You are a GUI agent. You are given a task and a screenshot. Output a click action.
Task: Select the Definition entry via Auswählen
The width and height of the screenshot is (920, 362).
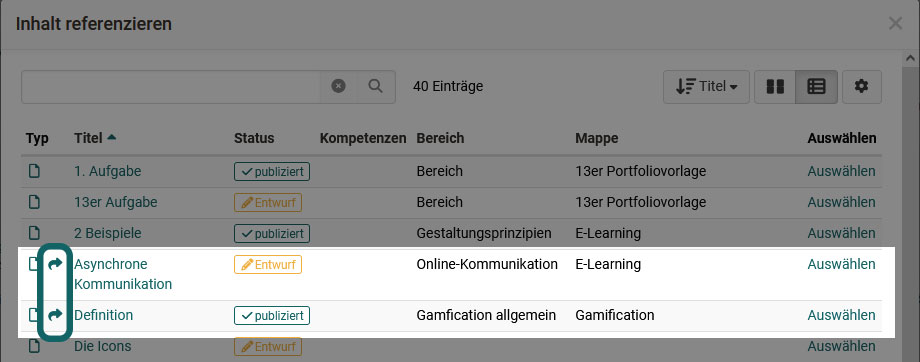pyautogui.click(x=841, y=316)
